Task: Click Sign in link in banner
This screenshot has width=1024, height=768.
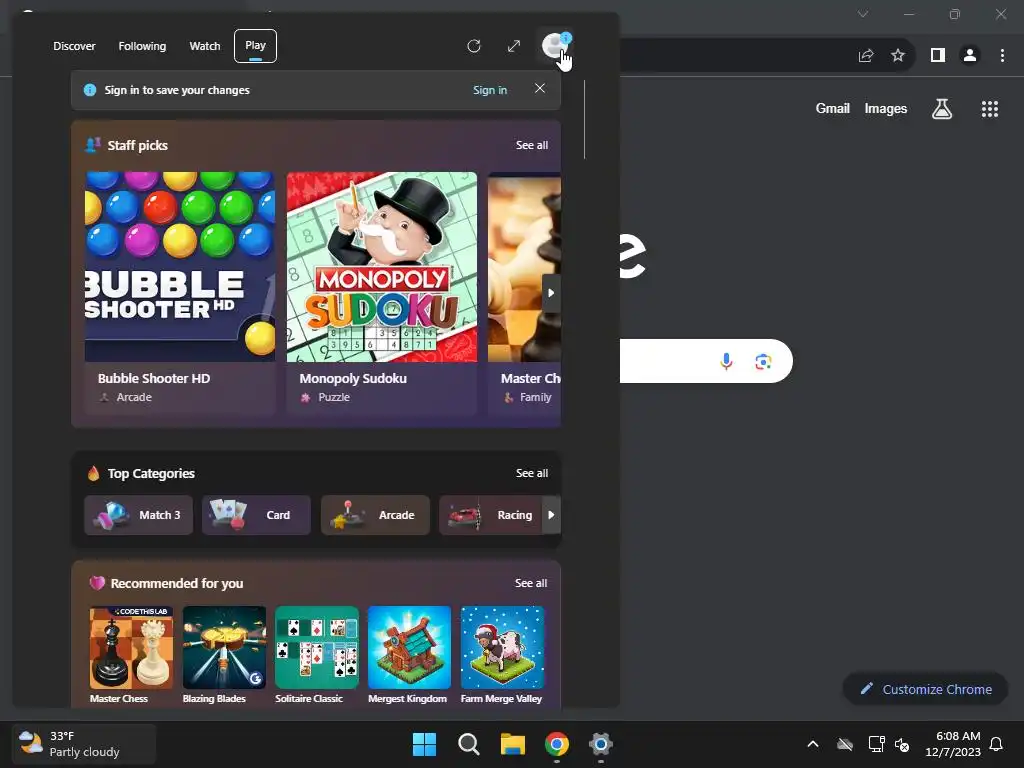Action: pyautogui.click(x=490, y=90)
